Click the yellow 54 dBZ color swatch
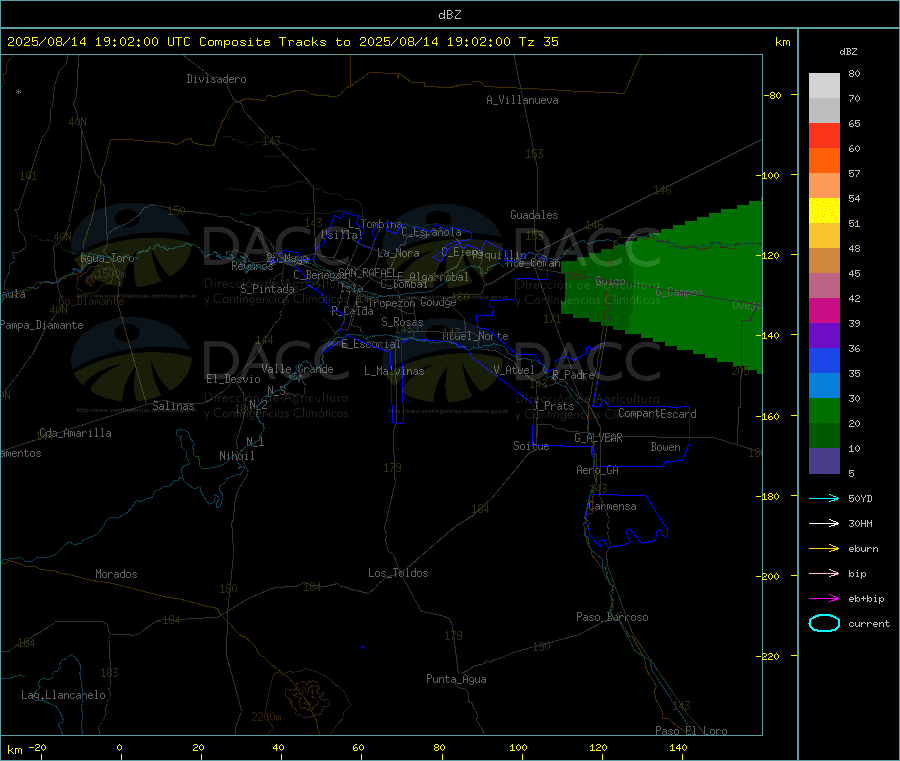This screenshot has width=900, height=761. click(824, 210)
